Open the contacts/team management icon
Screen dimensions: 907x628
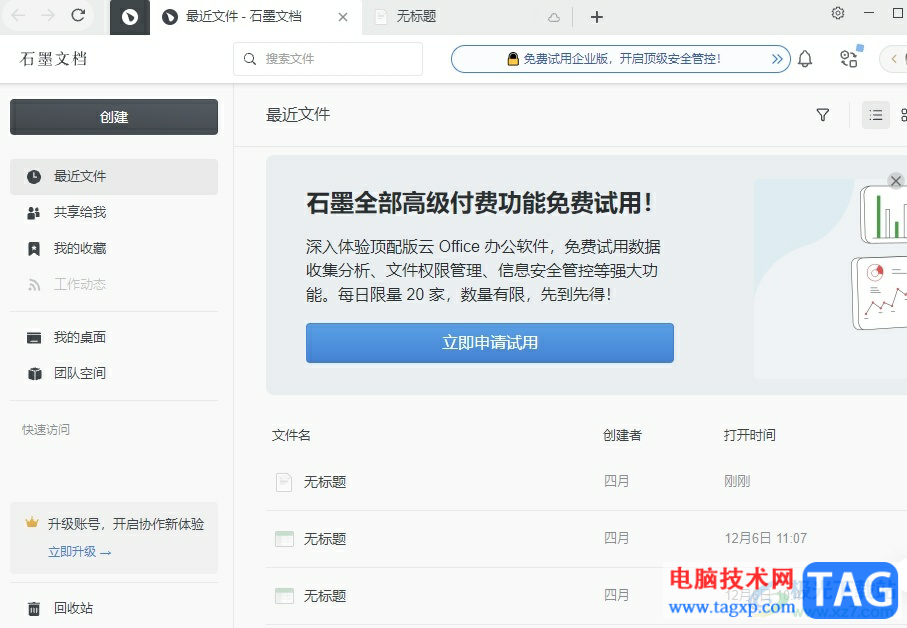tap(849, 58)
